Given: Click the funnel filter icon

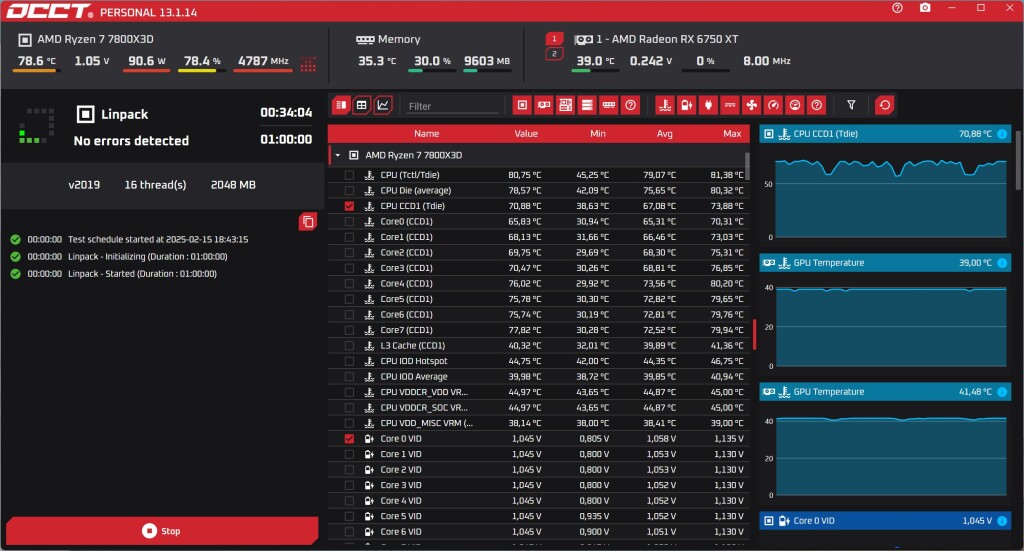Looking at the screenshot, I should 851,105.
